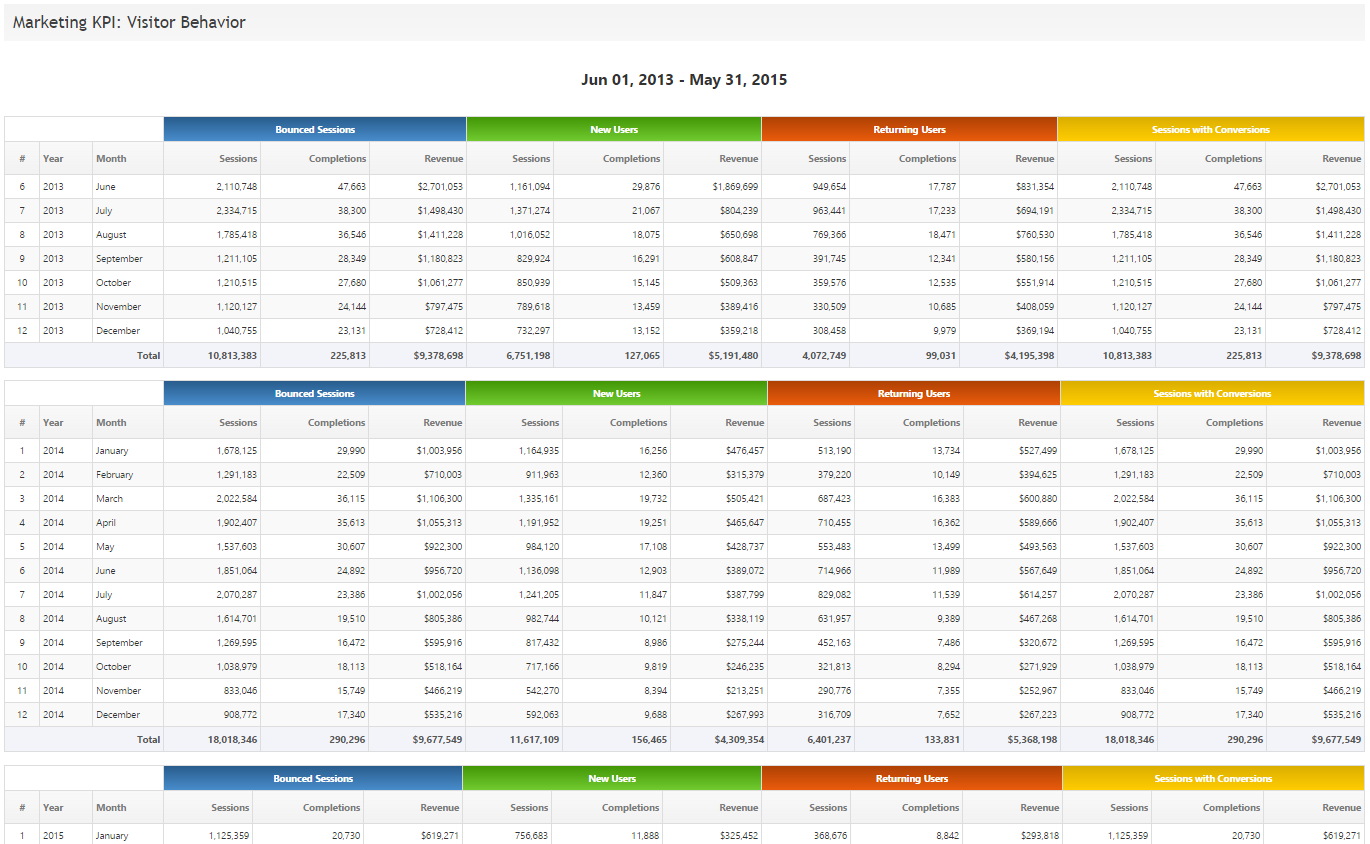Image resolution: width=1370 pixels, height=844 pixels.
Task: Select the January month cell in 2015 table
Action: pos(112,836)
